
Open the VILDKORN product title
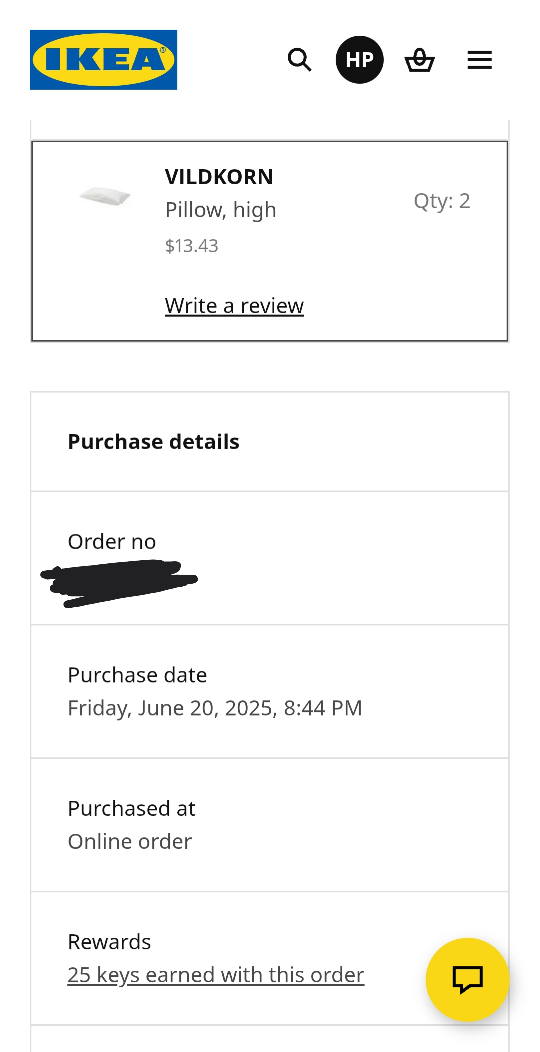click(x=219, y=176)
